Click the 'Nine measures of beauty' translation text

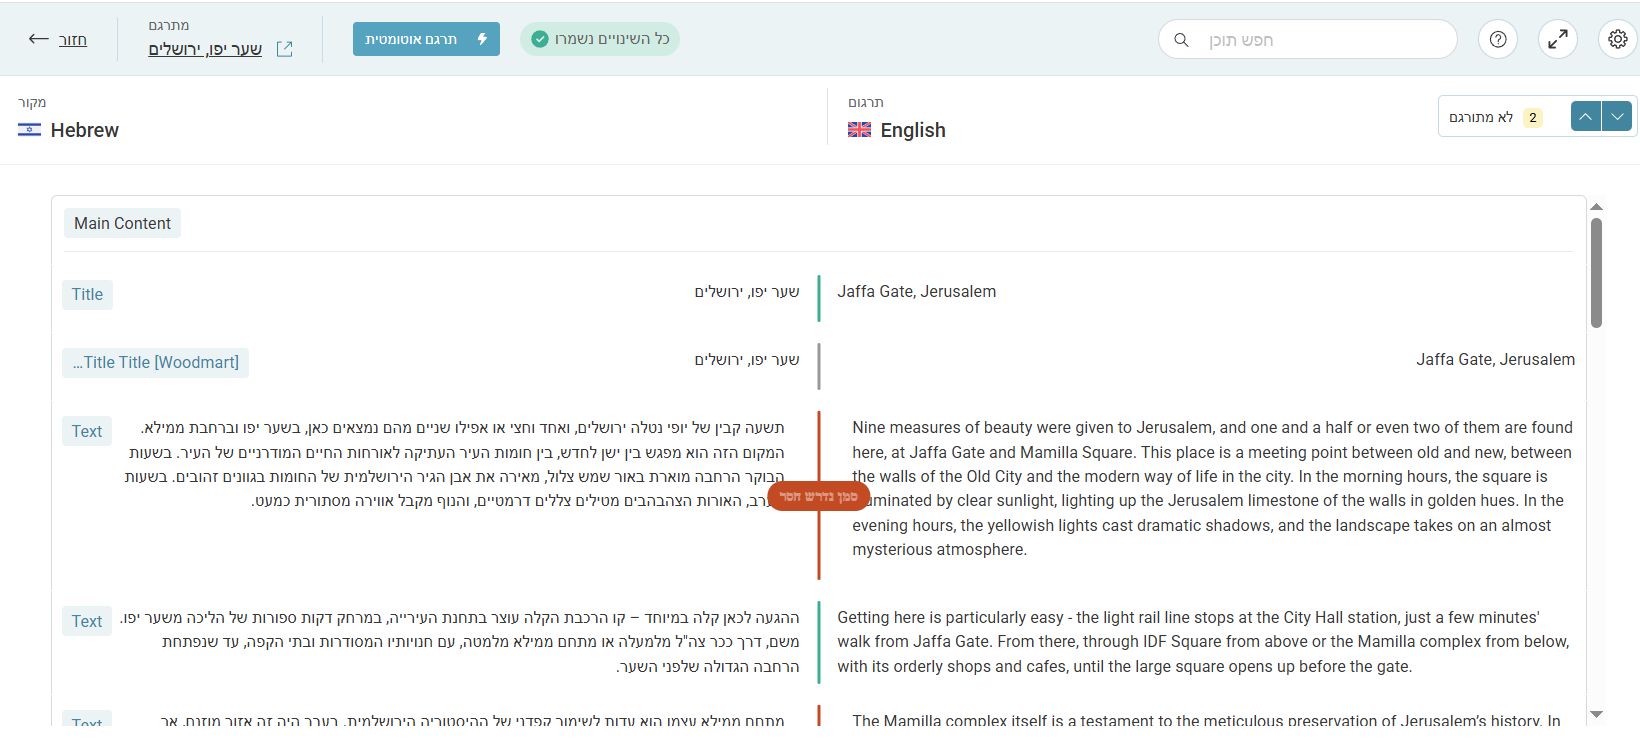pos(1211,488)
